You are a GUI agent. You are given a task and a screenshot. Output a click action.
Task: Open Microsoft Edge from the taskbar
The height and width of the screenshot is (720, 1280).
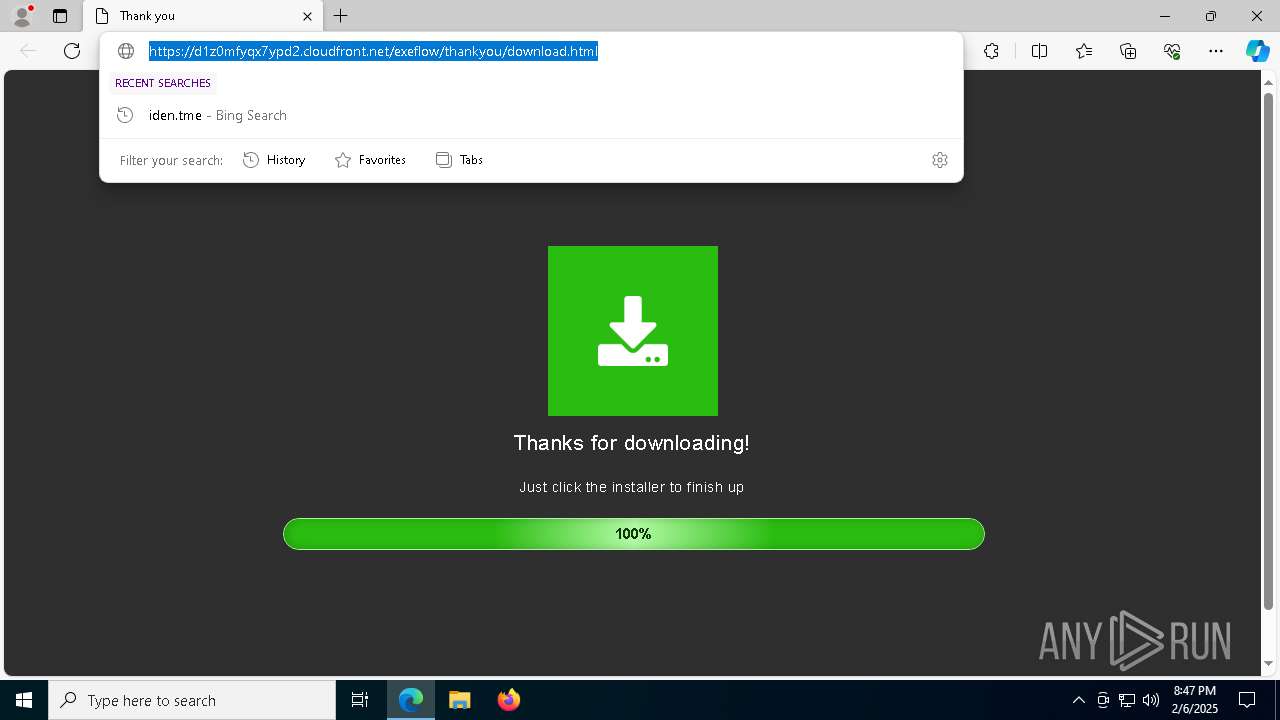[x=411, y=700]
